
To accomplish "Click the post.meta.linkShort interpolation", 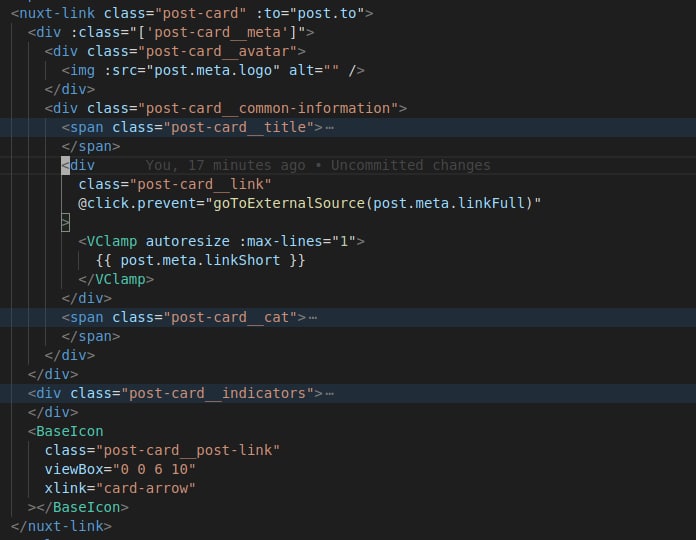I will (x=200, y=260).
